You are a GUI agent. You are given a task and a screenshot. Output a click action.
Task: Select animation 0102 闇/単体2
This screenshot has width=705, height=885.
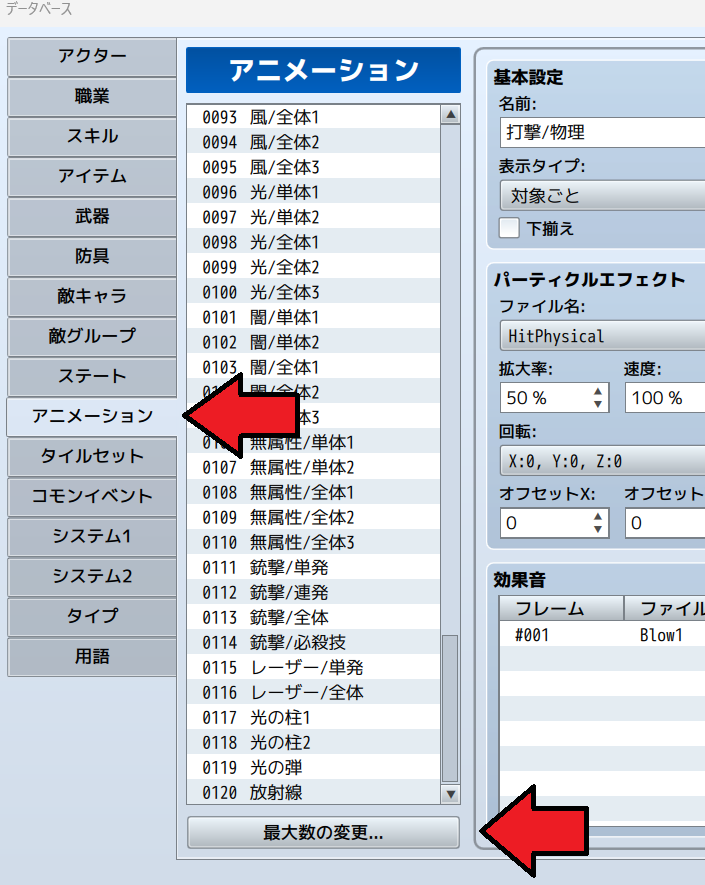313,342
